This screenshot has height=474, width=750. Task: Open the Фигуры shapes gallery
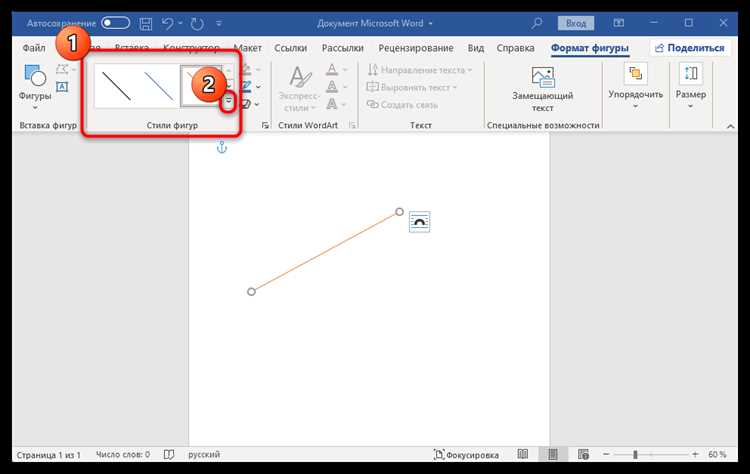[x=35, y=87]
